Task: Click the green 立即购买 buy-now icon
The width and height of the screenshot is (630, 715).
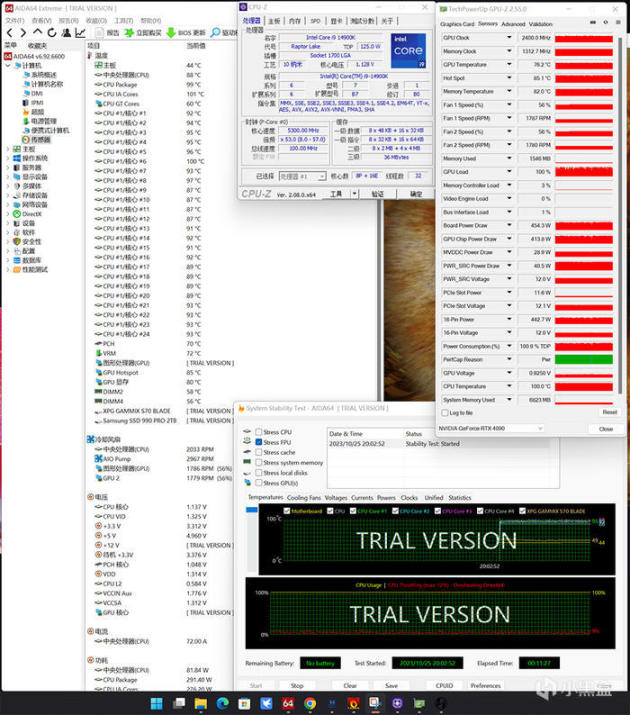Action: (129, 32)
